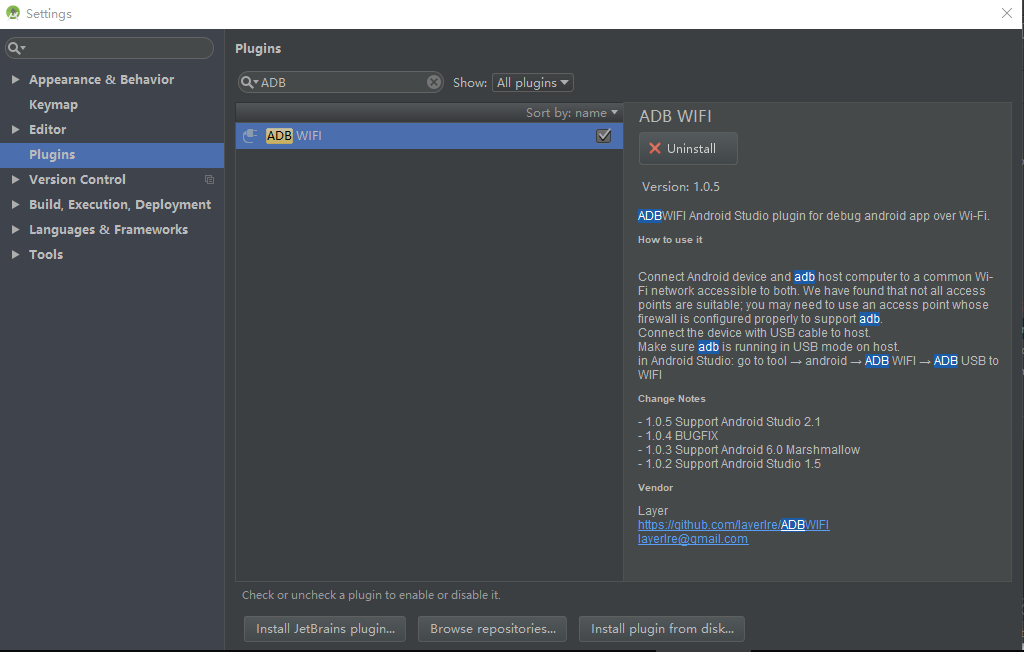Focus the settings search field
Viewport: 1024px width, 652px height.
(110, 48)
